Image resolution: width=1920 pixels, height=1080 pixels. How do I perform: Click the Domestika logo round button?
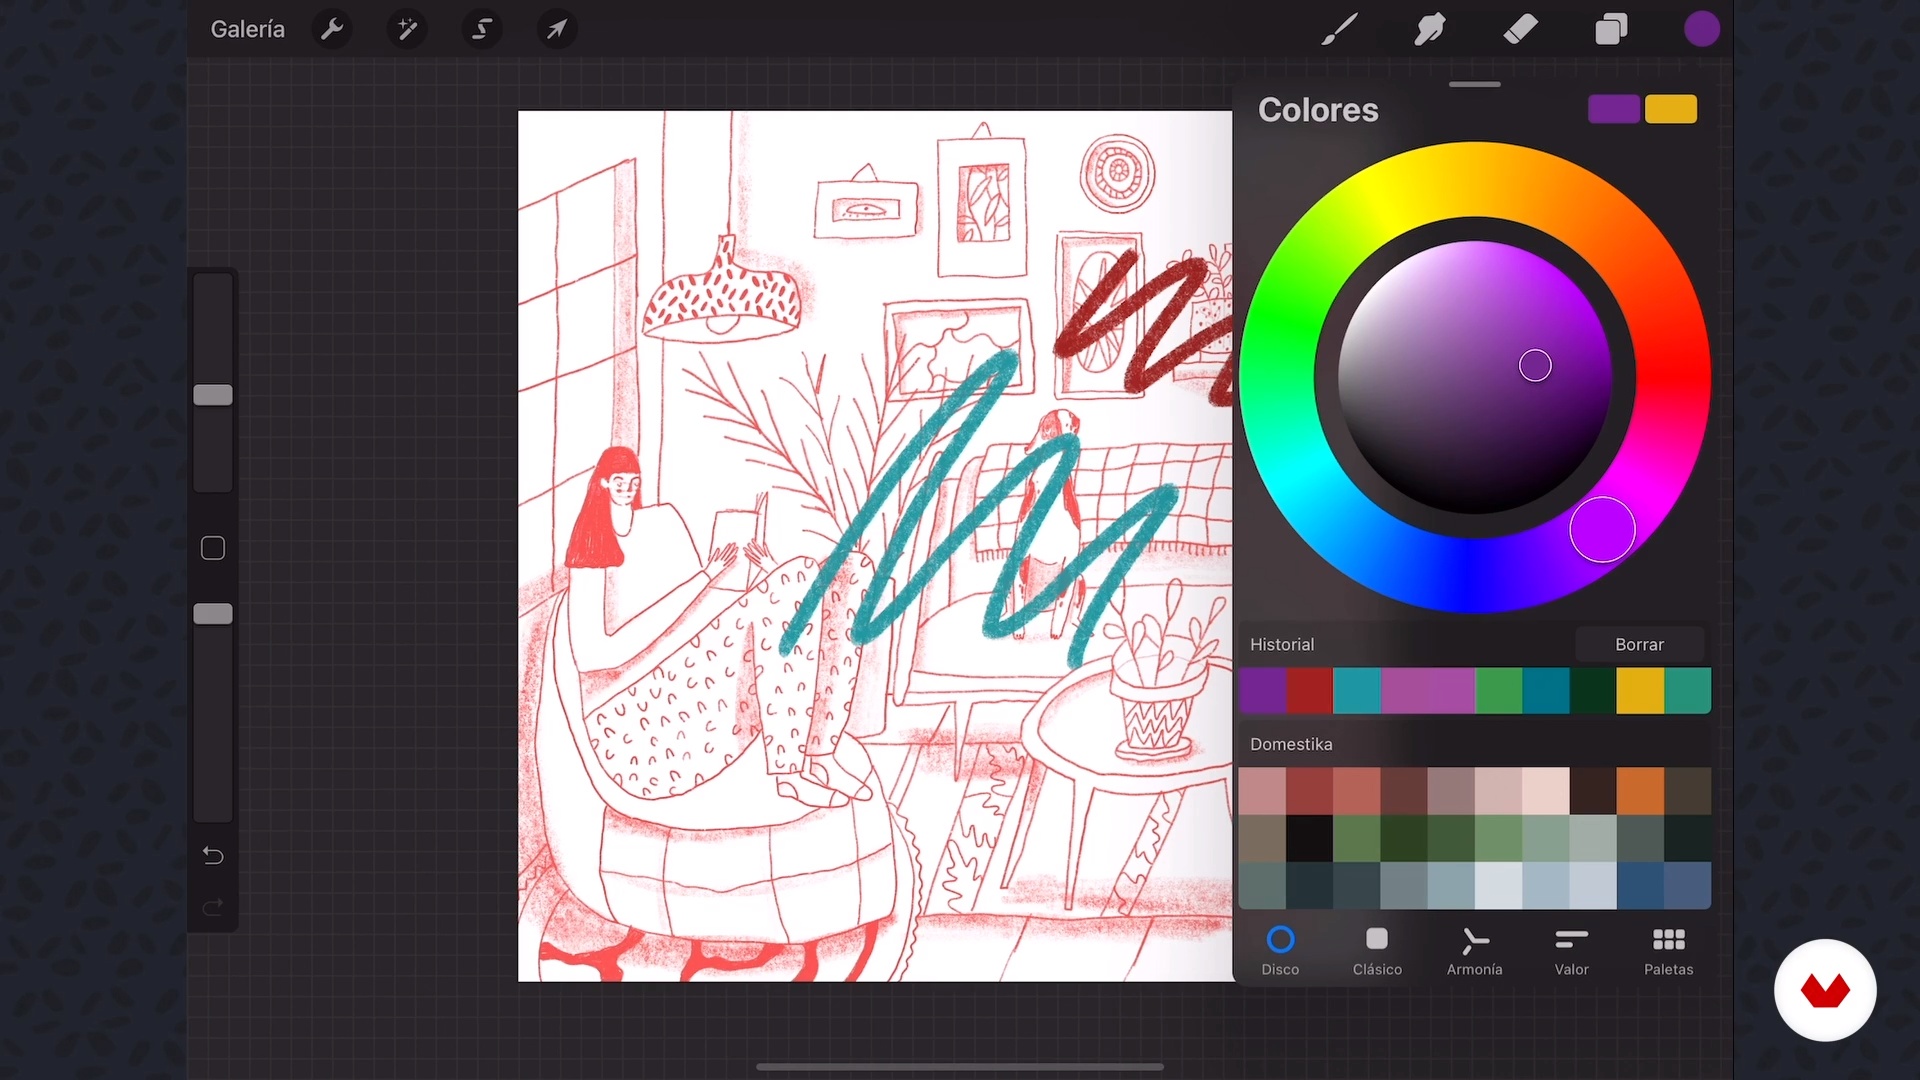[1825, 990]
